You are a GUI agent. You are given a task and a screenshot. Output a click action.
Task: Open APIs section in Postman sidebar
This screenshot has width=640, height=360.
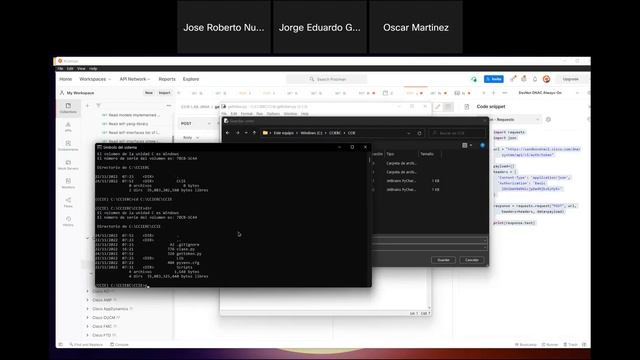pos(68,127)
